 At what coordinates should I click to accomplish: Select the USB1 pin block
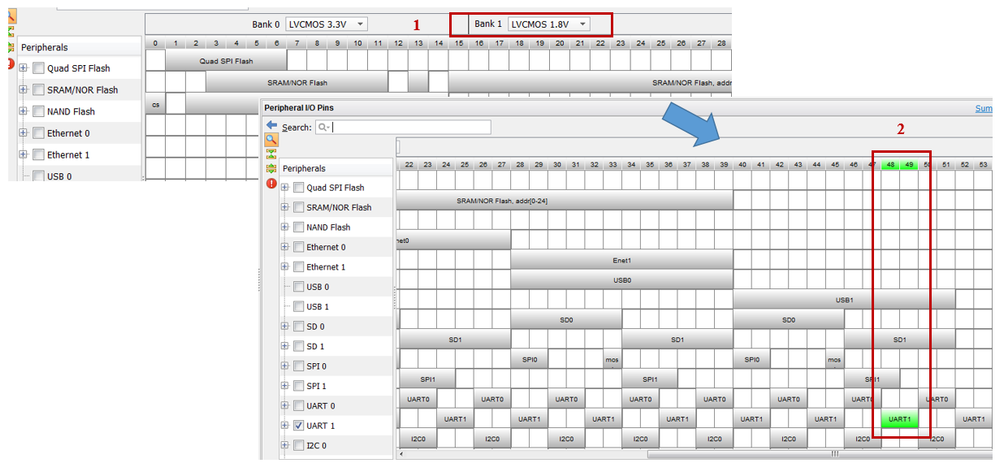(844, 300)
